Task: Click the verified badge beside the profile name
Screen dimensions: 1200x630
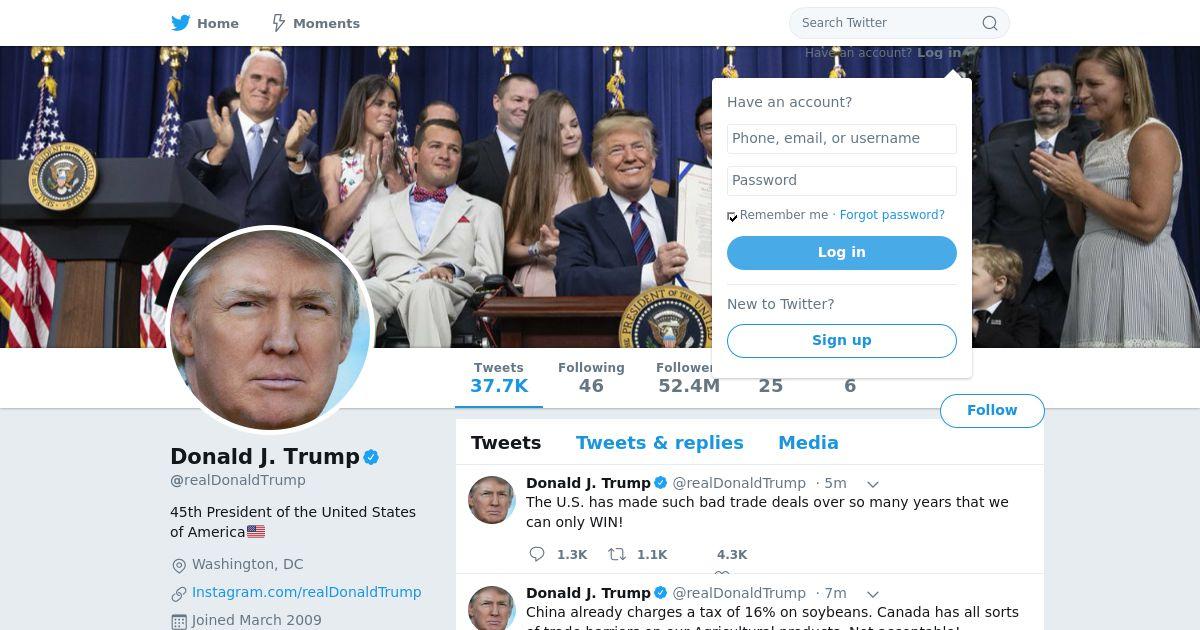Action: 371,457
